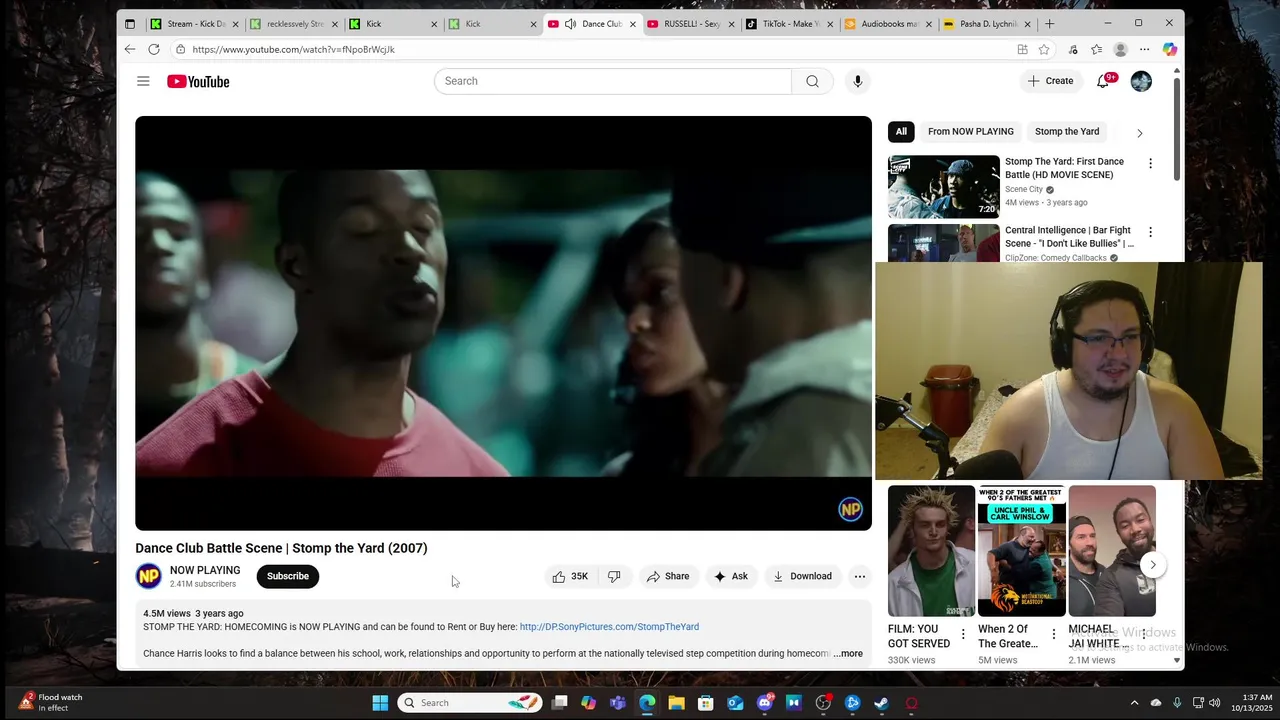Open options for Central Intelligence Bar Fight video
The image size is (1280, 720).
[1150, 232]
